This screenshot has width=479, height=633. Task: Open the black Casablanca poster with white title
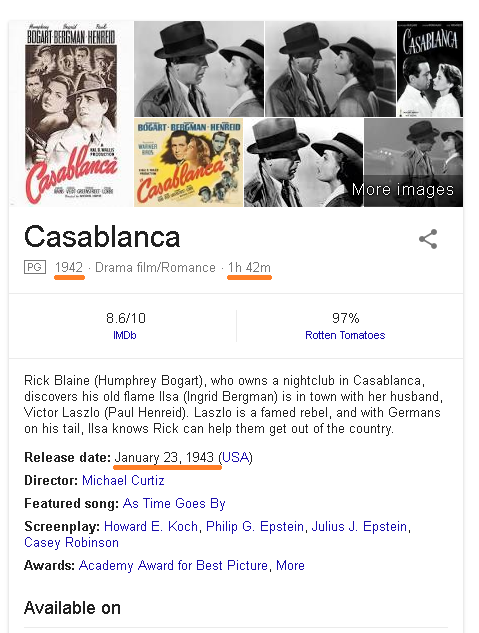point(430,69)
